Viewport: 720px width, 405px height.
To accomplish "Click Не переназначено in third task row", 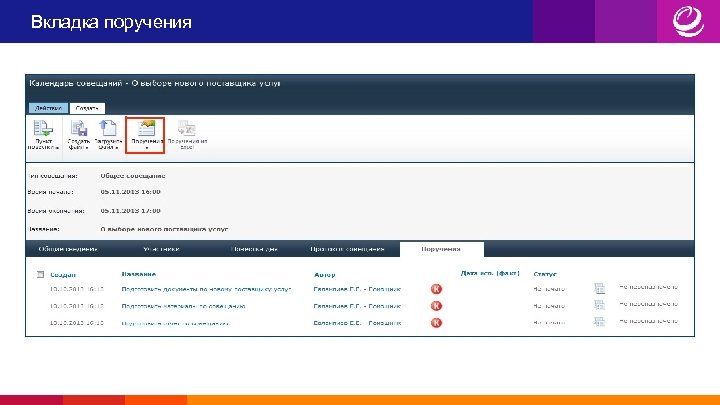I will pos(648,321).
